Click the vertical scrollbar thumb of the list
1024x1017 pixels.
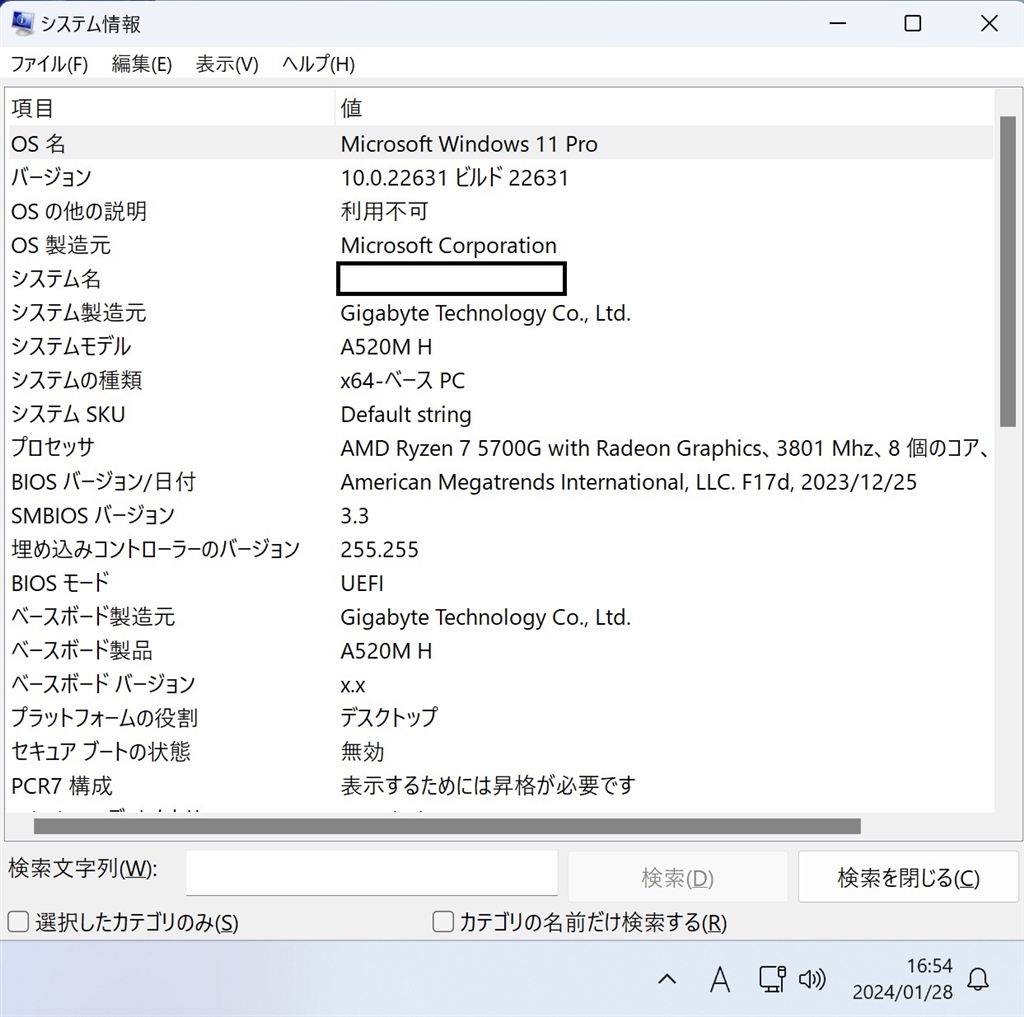pyautogui.click(x=1008, y=272)
